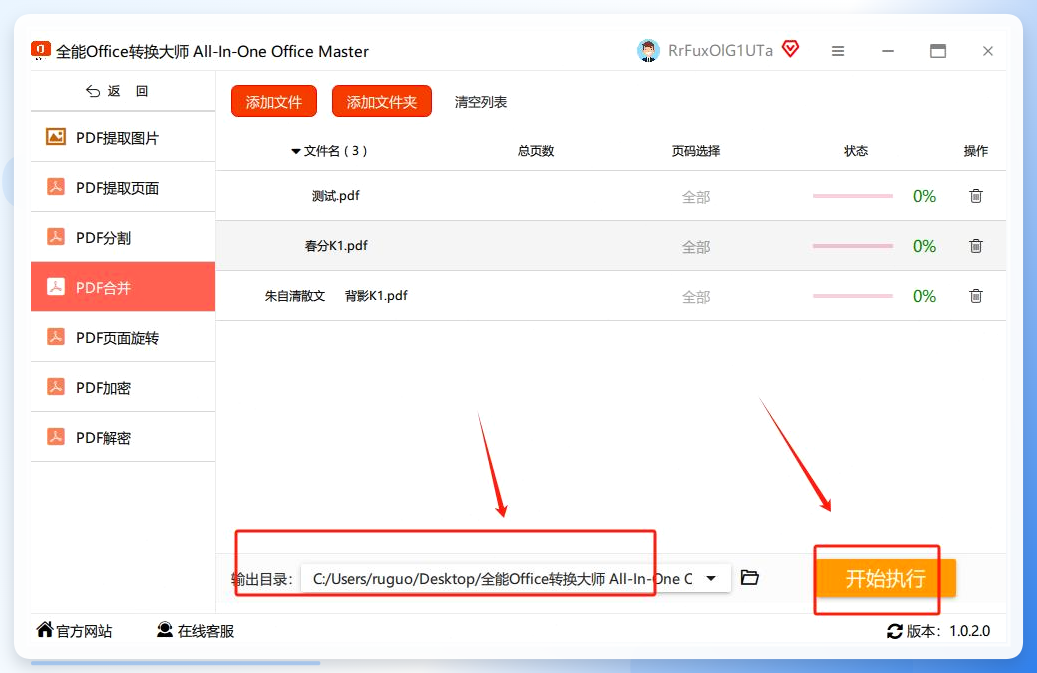This screenshot has width=1037, height=673.
Task: Click the PDF提取页面 sidebar icon
Action: 56,187
